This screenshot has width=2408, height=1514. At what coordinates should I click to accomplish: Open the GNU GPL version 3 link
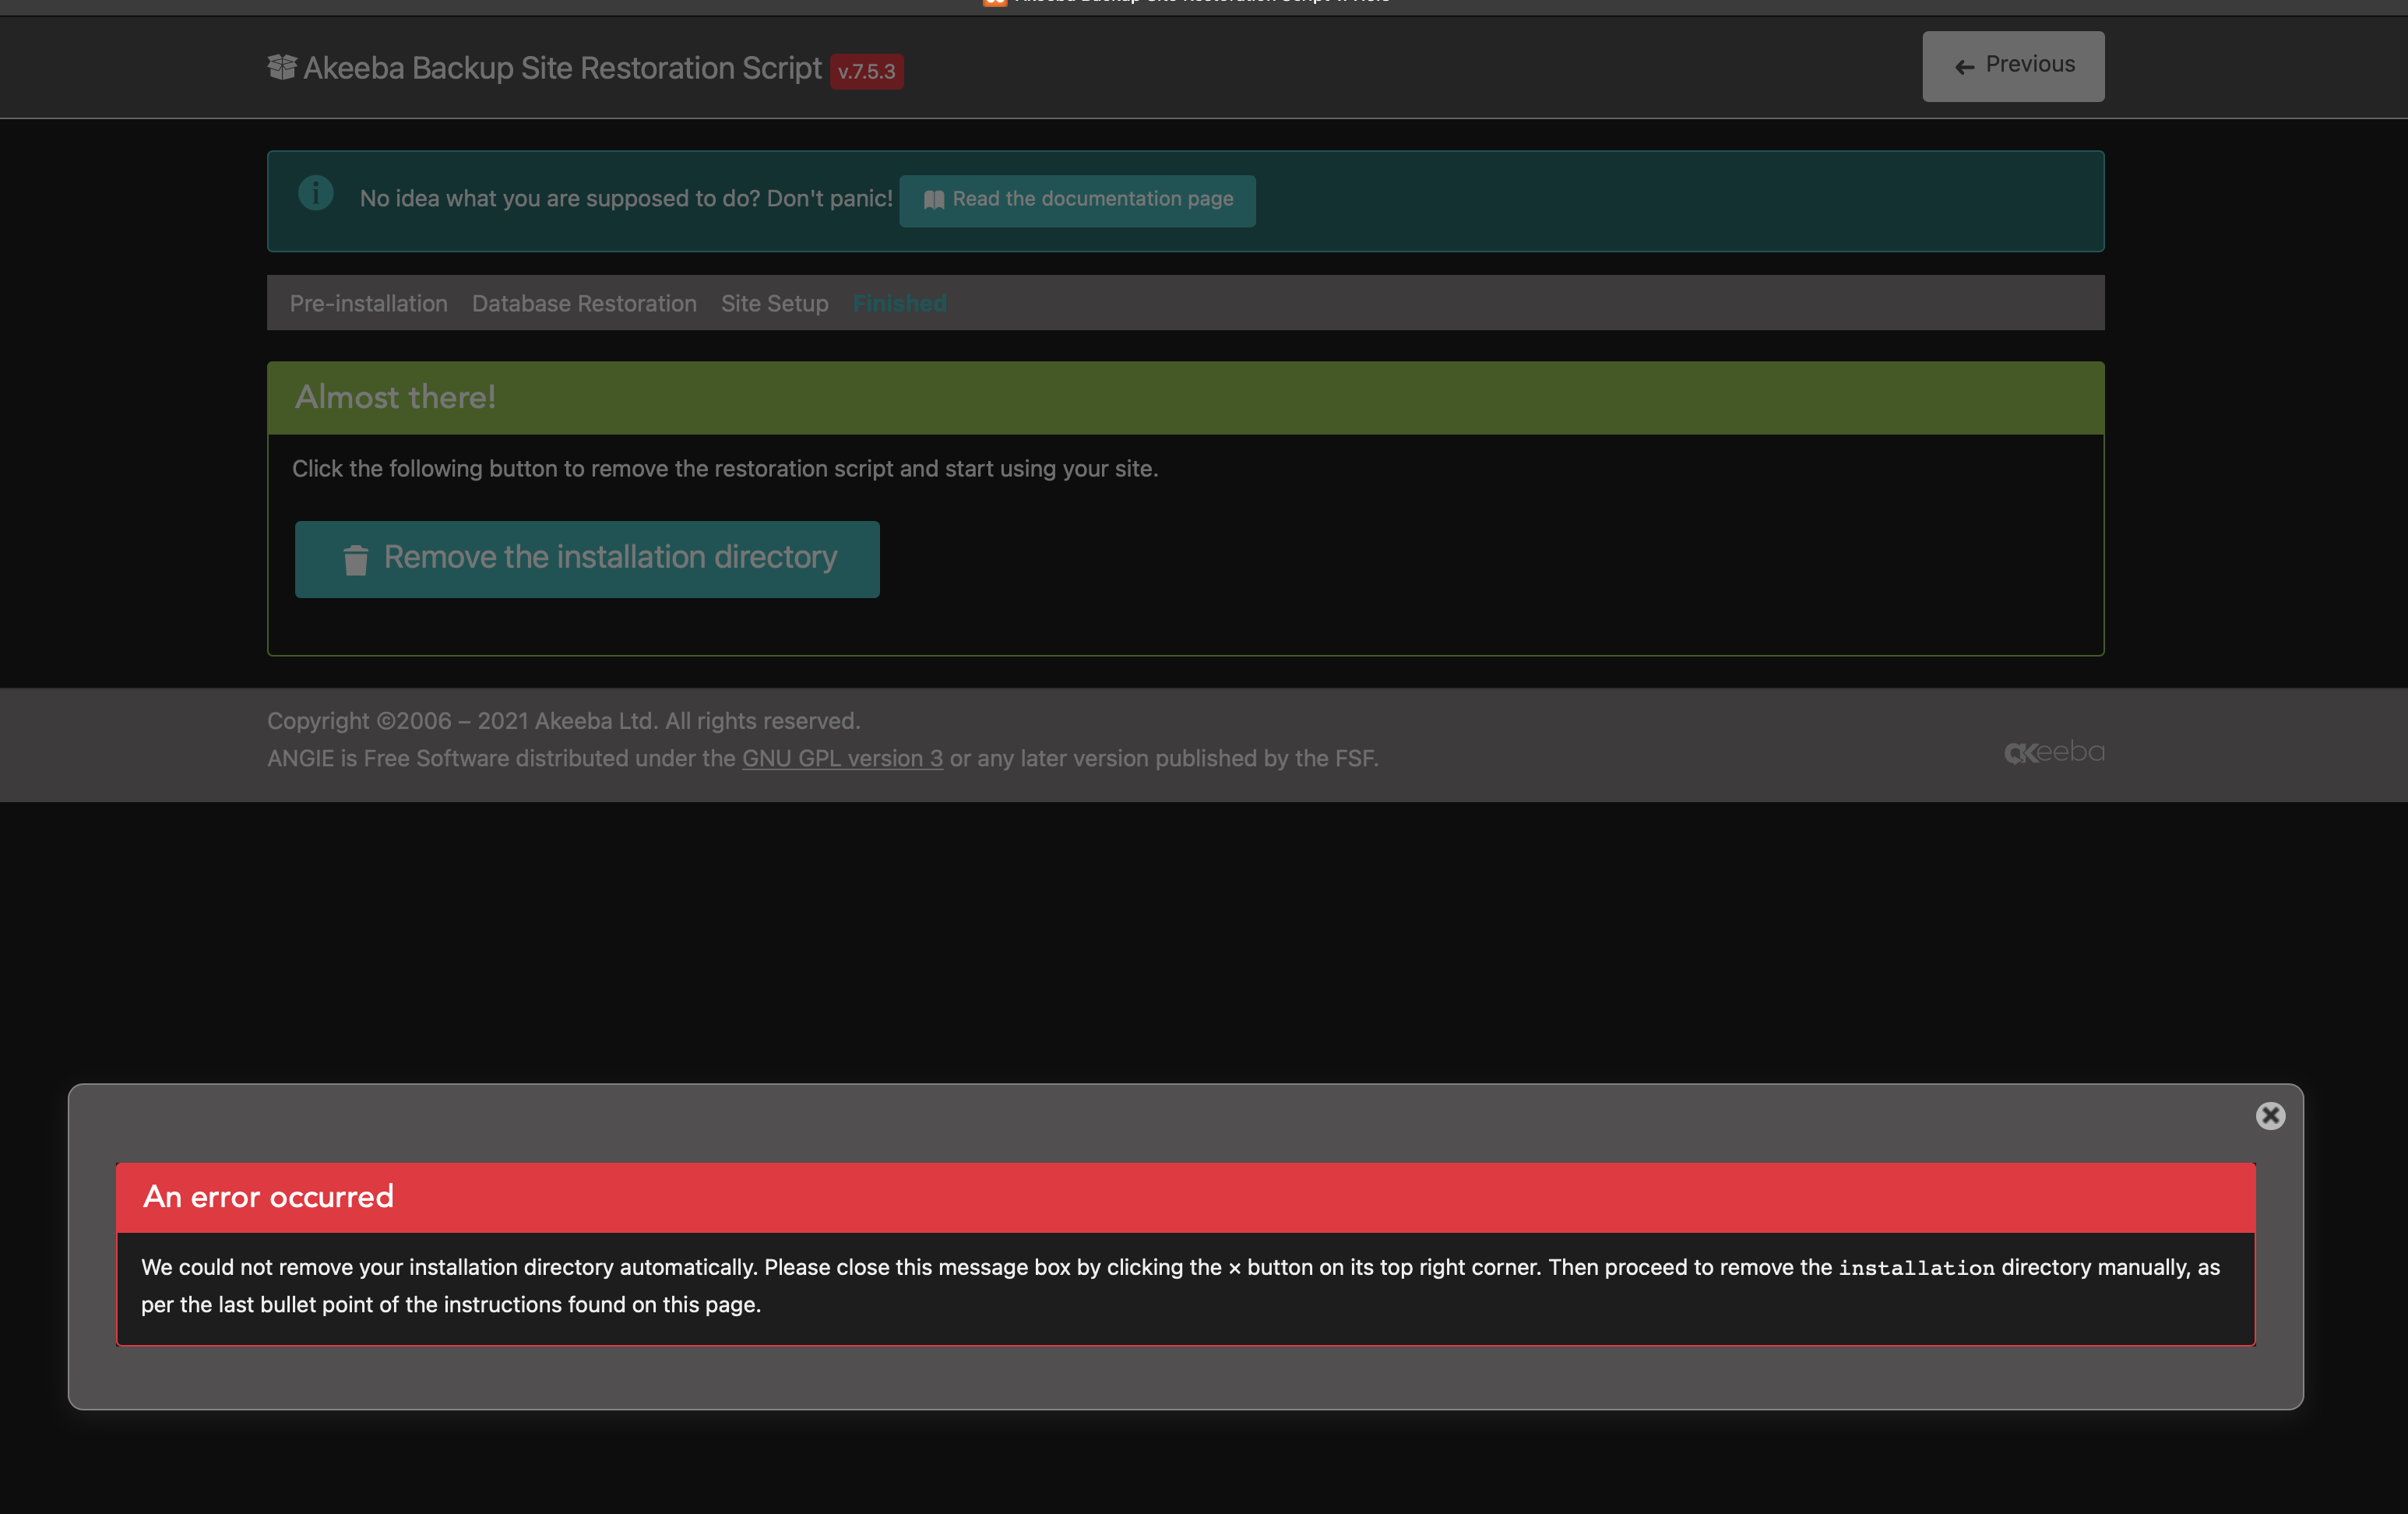[x=842, y=758]
